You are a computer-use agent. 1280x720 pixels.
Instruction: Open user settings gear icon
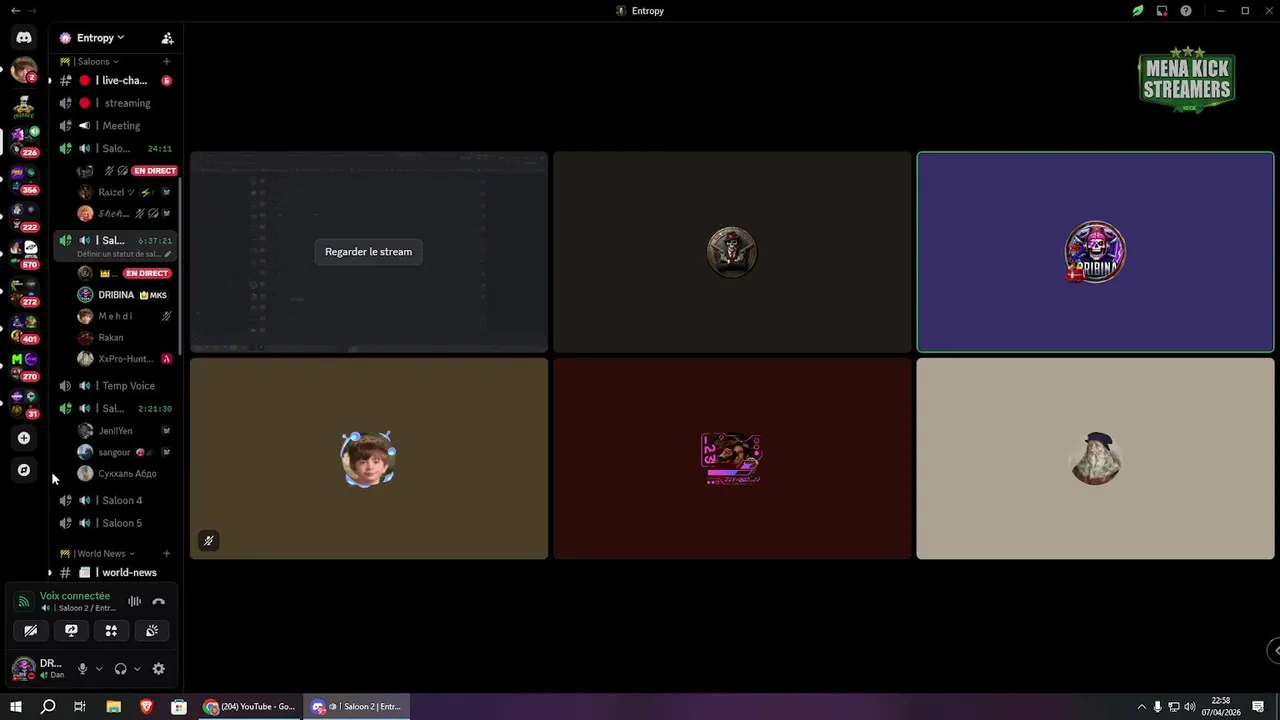click(158, 669)
